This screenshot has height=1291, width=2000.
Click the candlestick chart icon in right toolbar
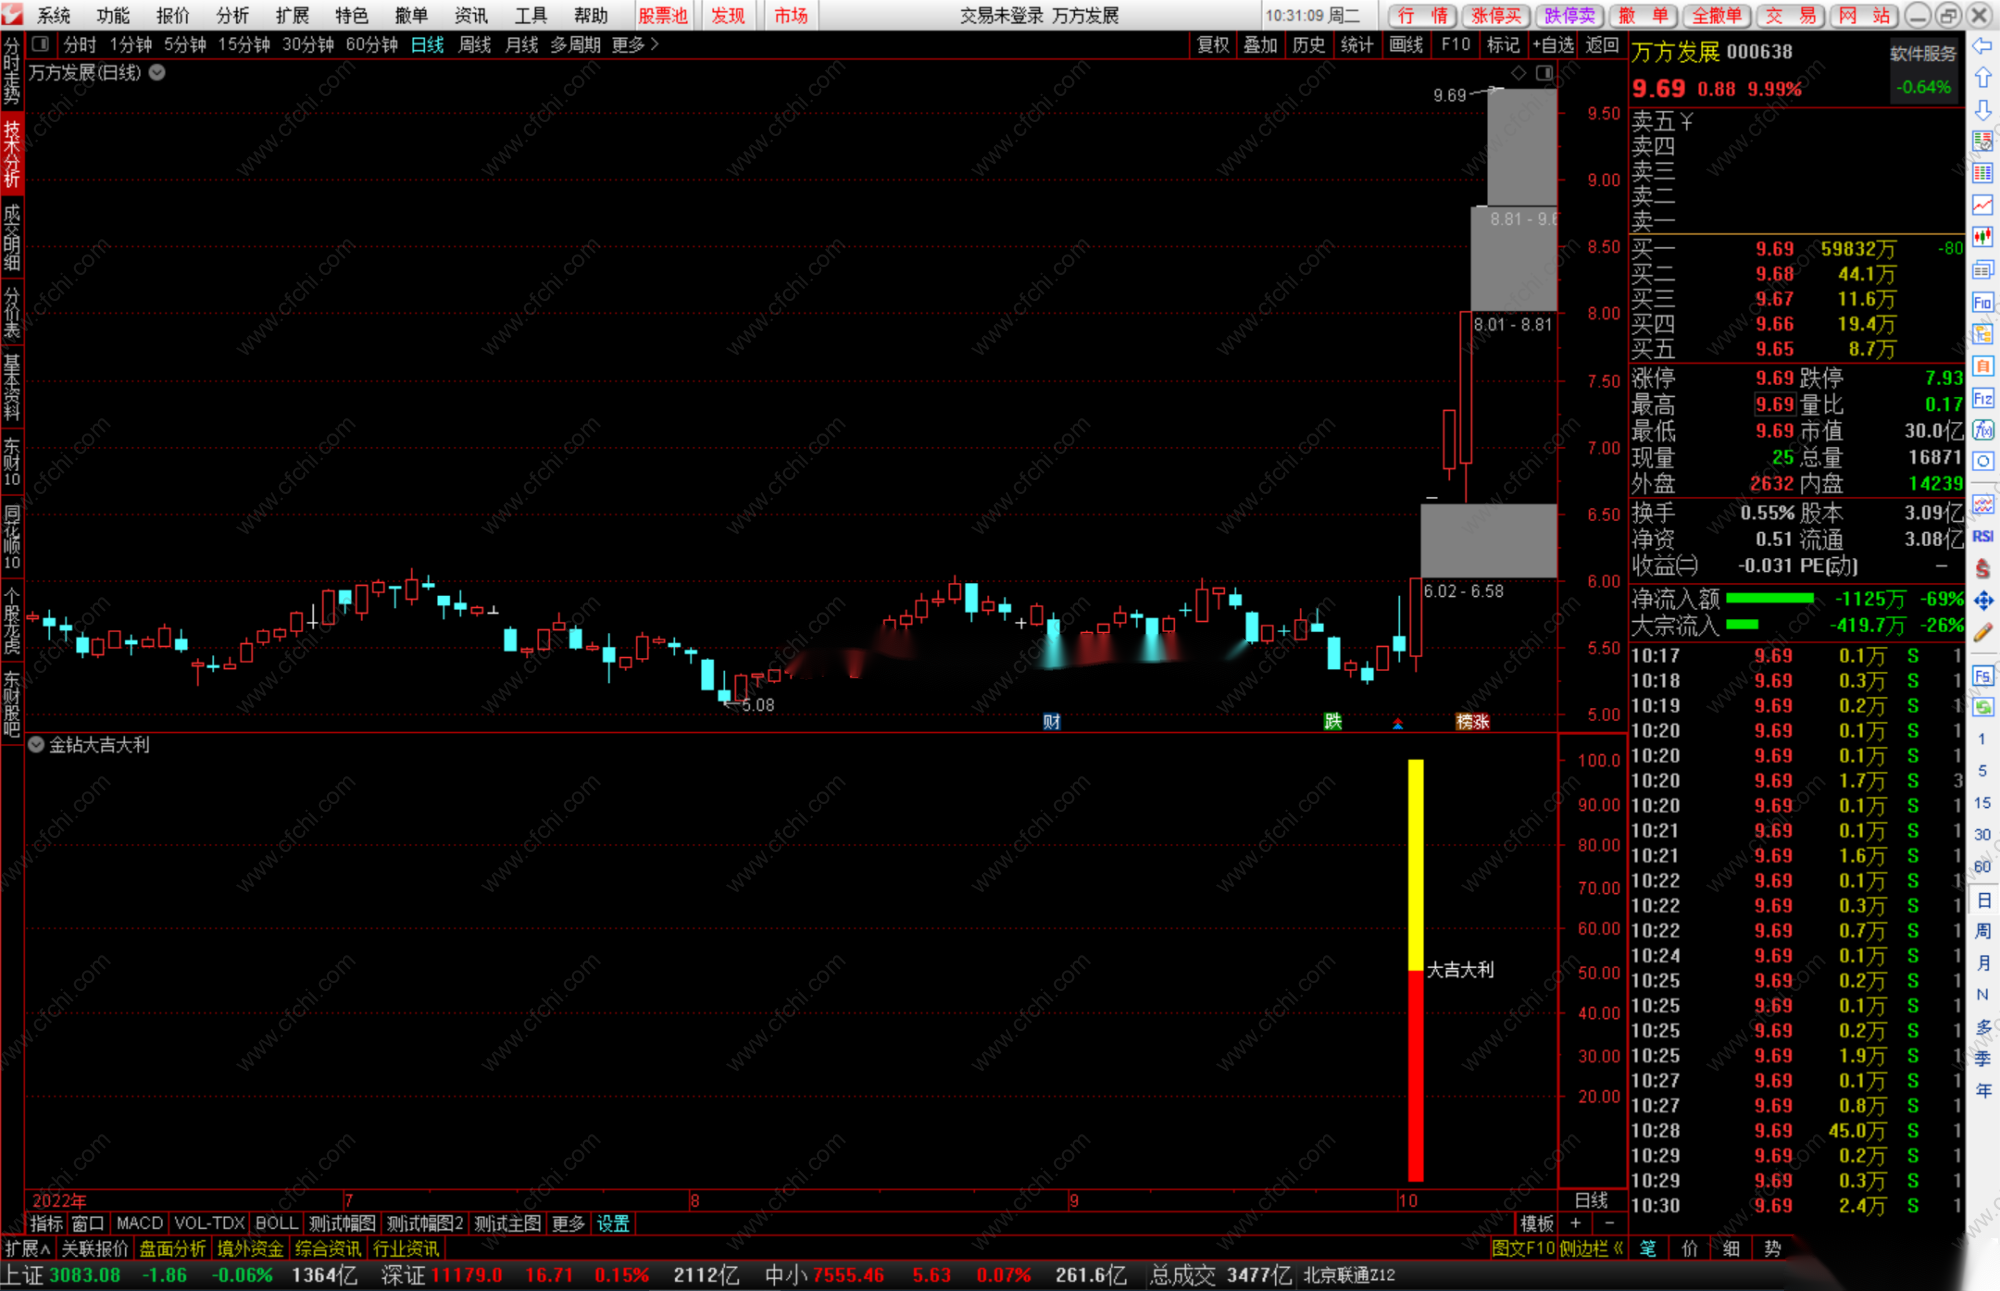click(1982, 237)
